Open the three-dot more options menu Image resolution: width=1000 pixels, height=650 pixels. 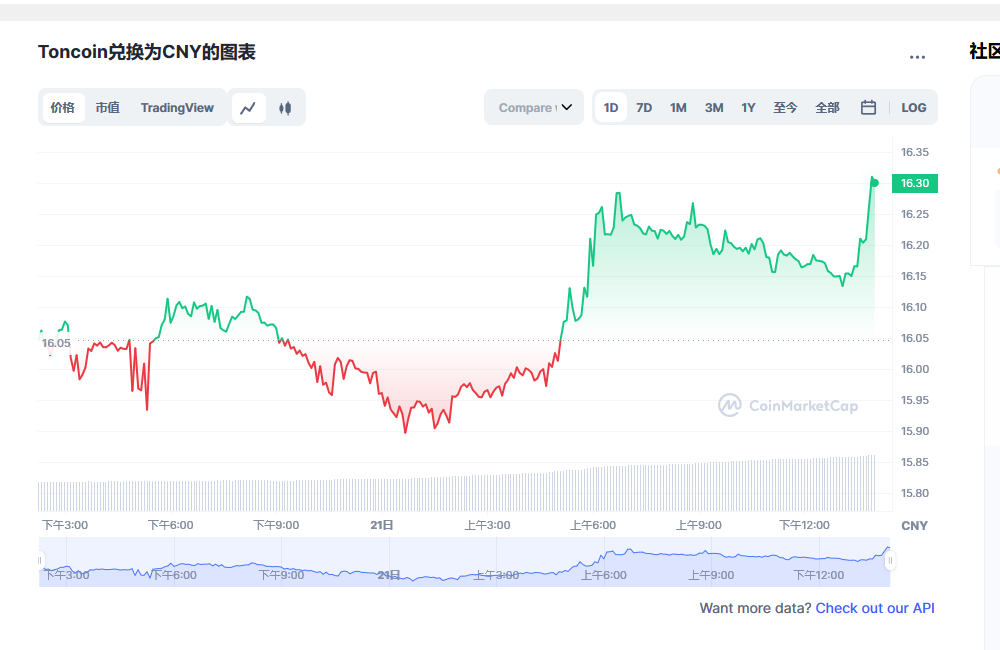pyautogui.click(x=917, y=57)
